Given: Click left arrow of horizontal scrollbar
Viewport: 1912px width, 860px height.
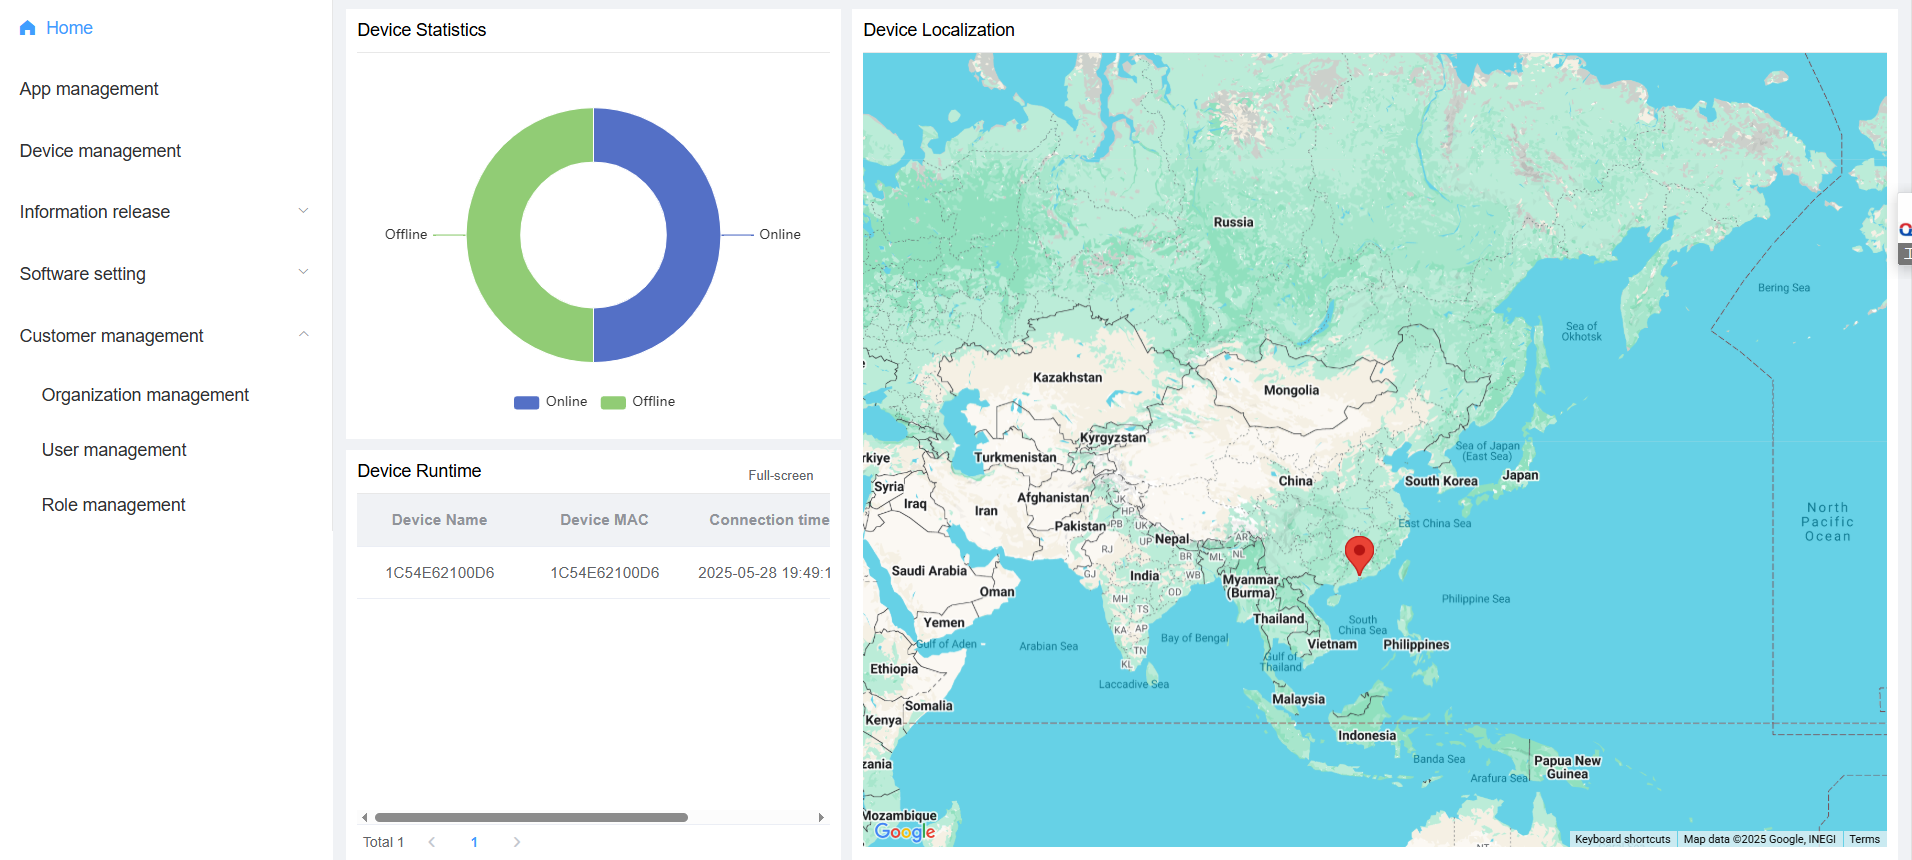Looking at the screenshot, I should coord(365,818).
